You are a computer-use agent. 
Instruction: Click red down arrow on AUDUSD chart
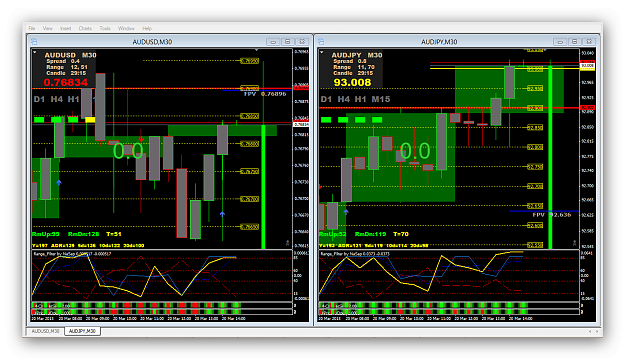click(x=141, y=139)
